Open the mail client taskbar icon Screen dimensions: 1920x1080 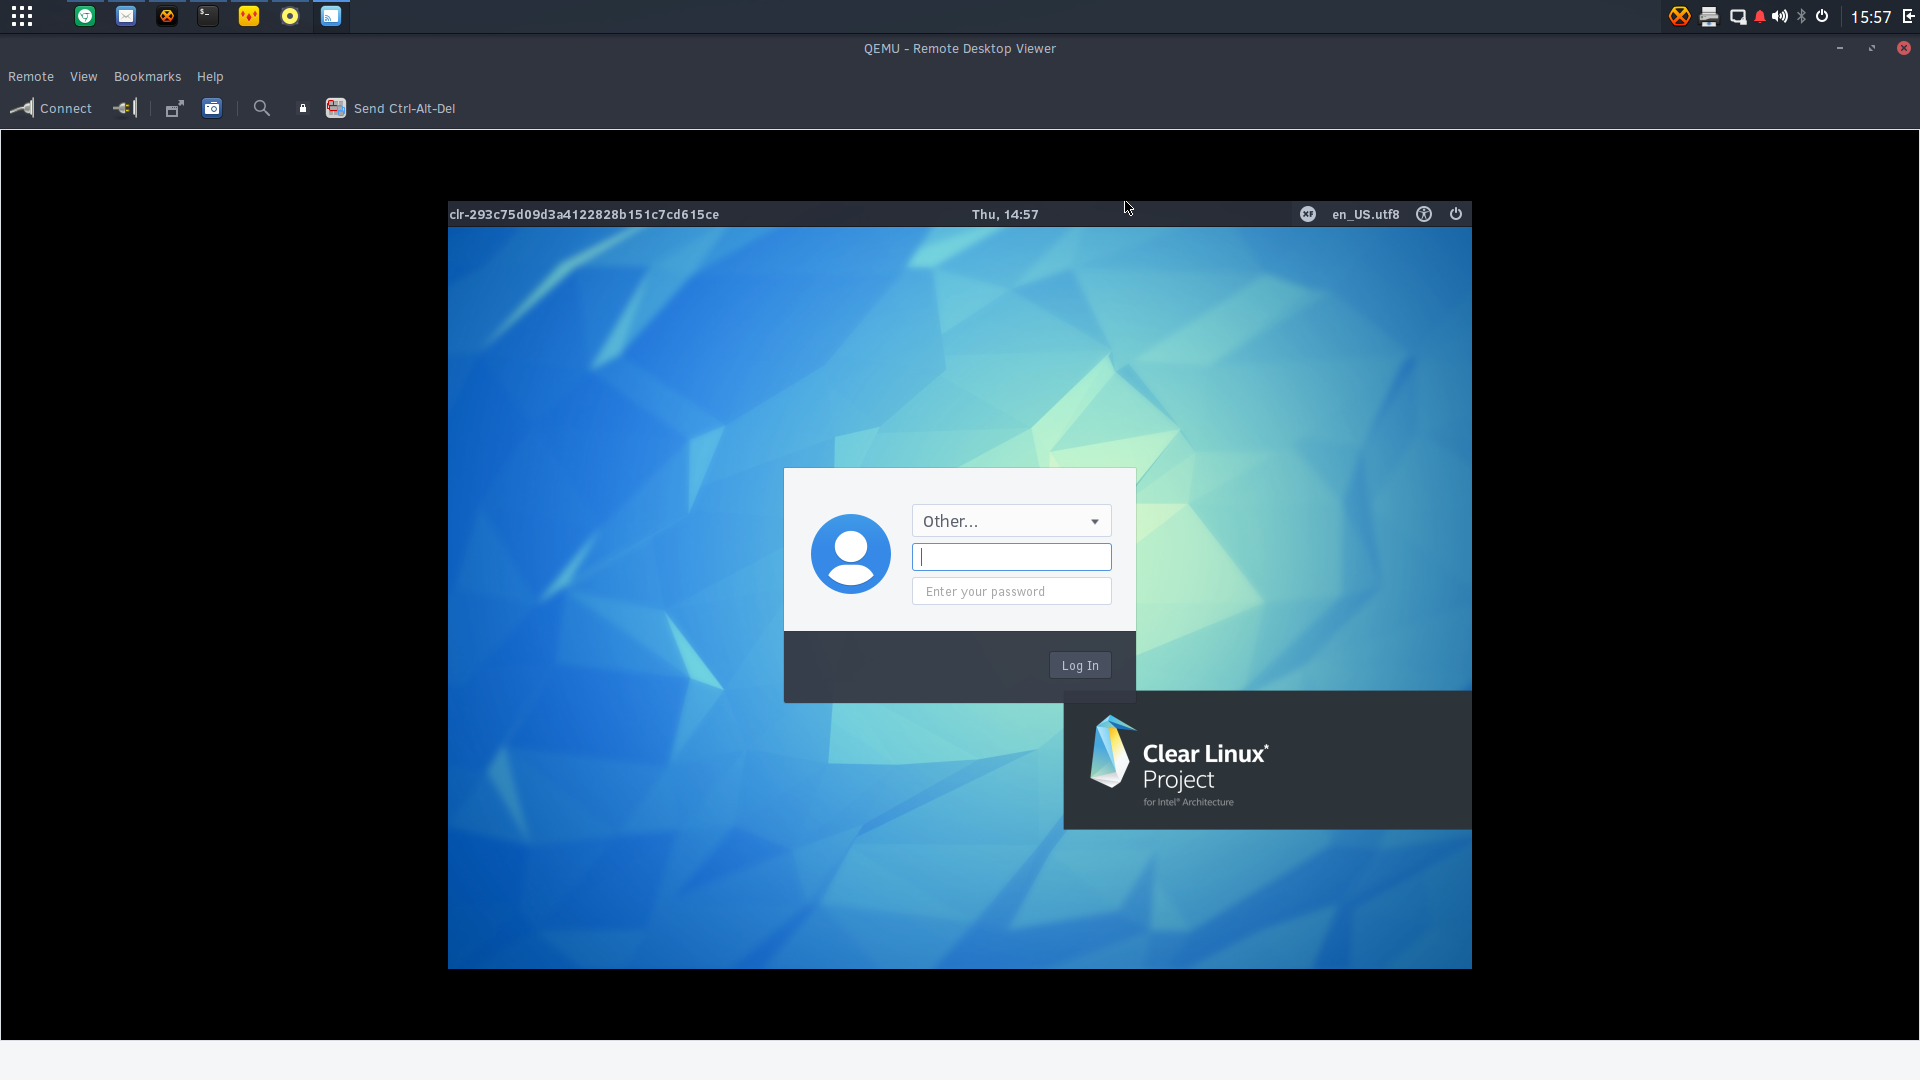(126, 16)
